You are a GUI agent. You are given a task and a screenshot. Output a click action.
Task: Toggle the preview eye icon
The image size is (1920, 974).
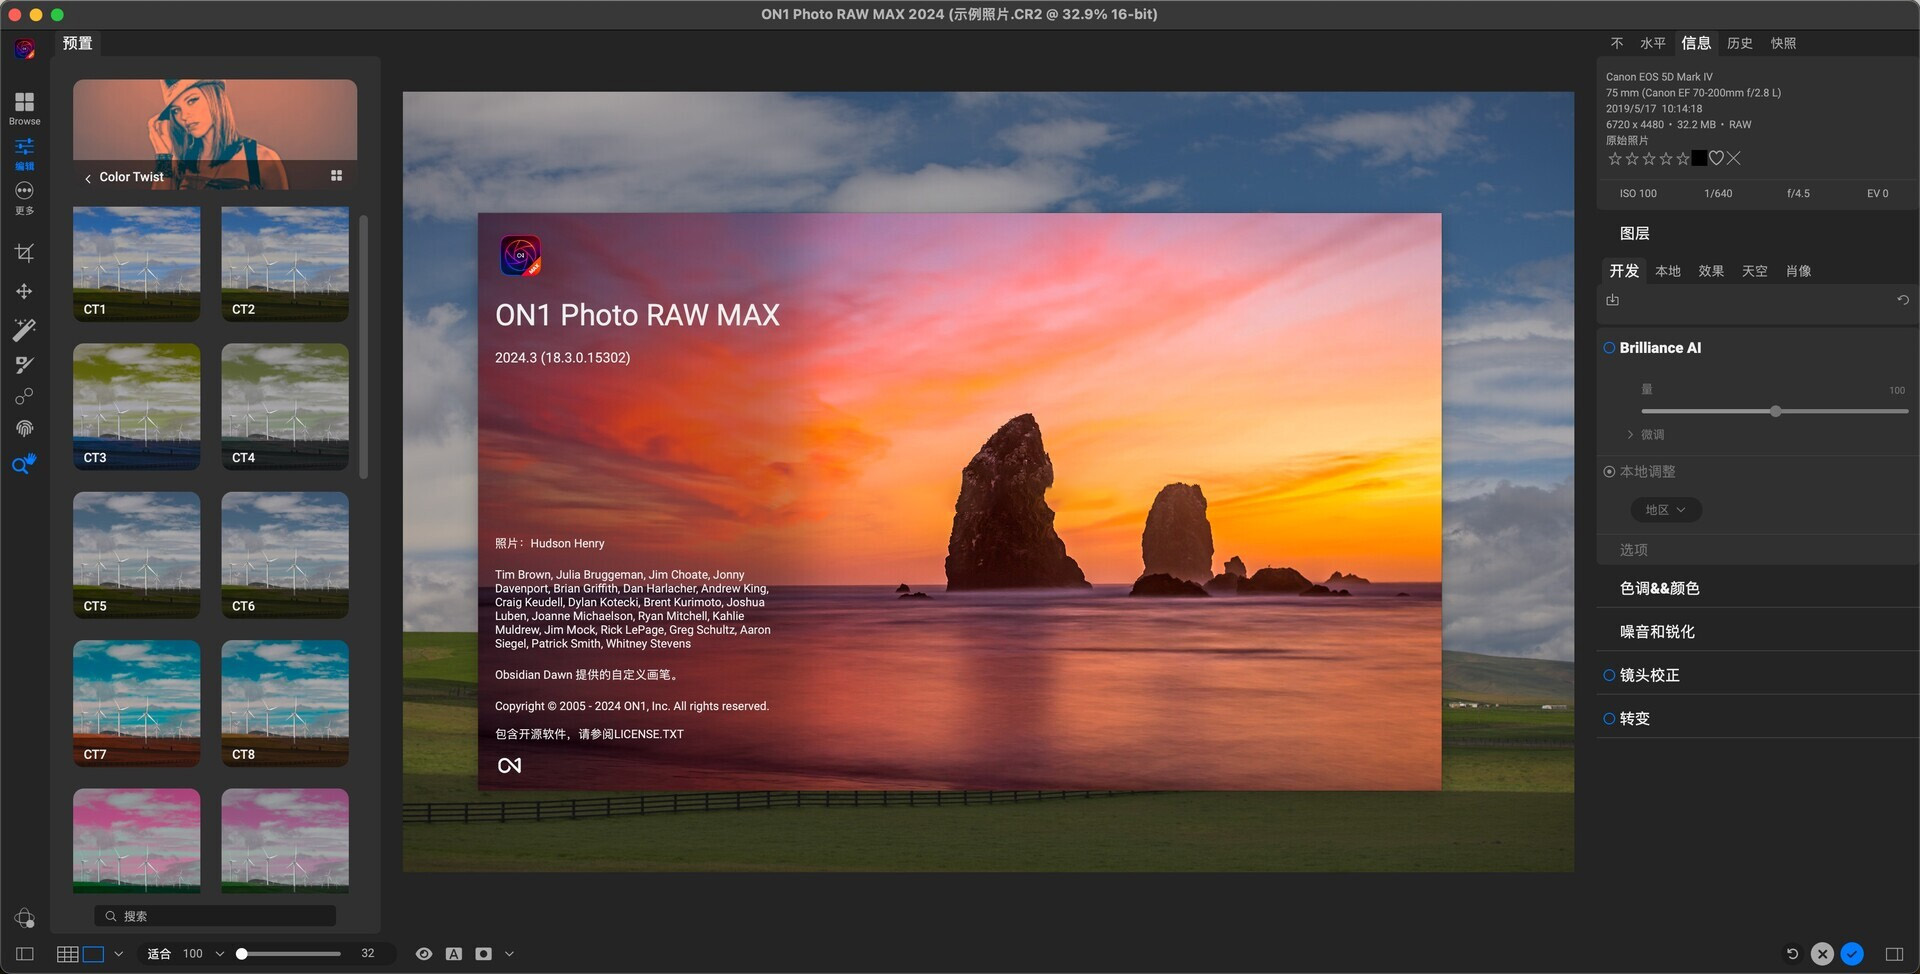[424, 954]
